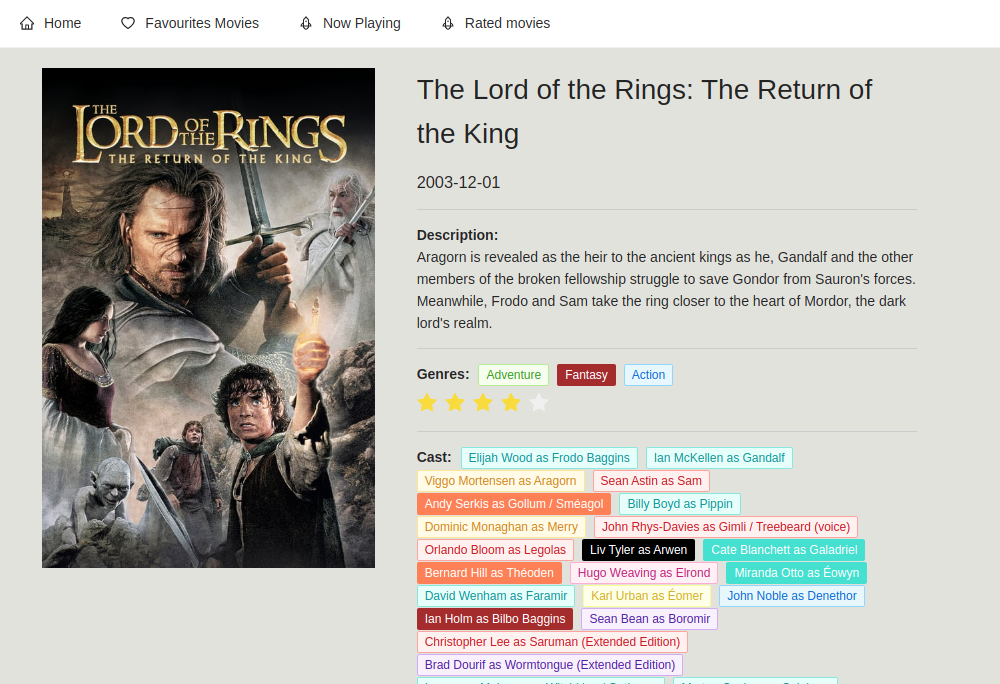Screen dimensions: 1000x684
Task: Click the rocket icon beside Rated movies
Action: click(x=448, y=24)
